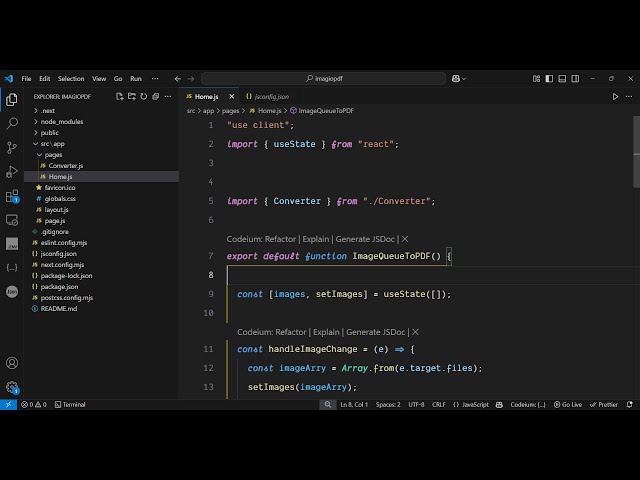Open Terminal from status bar
The height and width of the screenshot is (480, 640).
(70, 404)
